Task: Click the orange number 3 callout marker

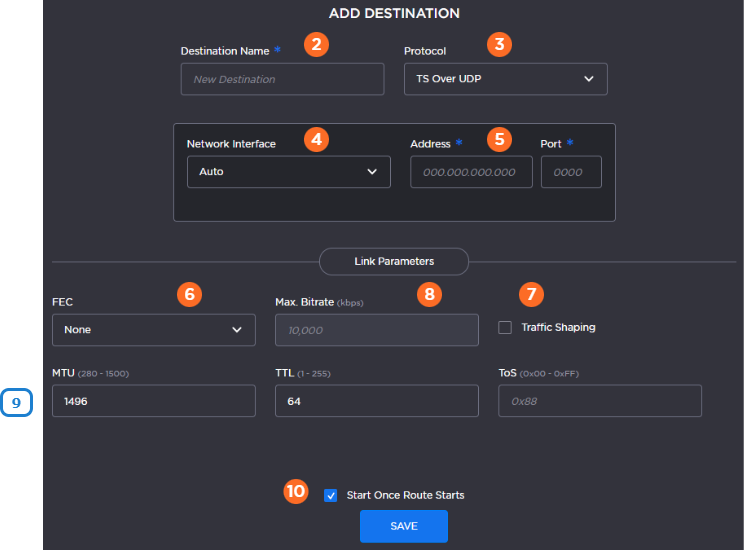Action: click(498, 45)
